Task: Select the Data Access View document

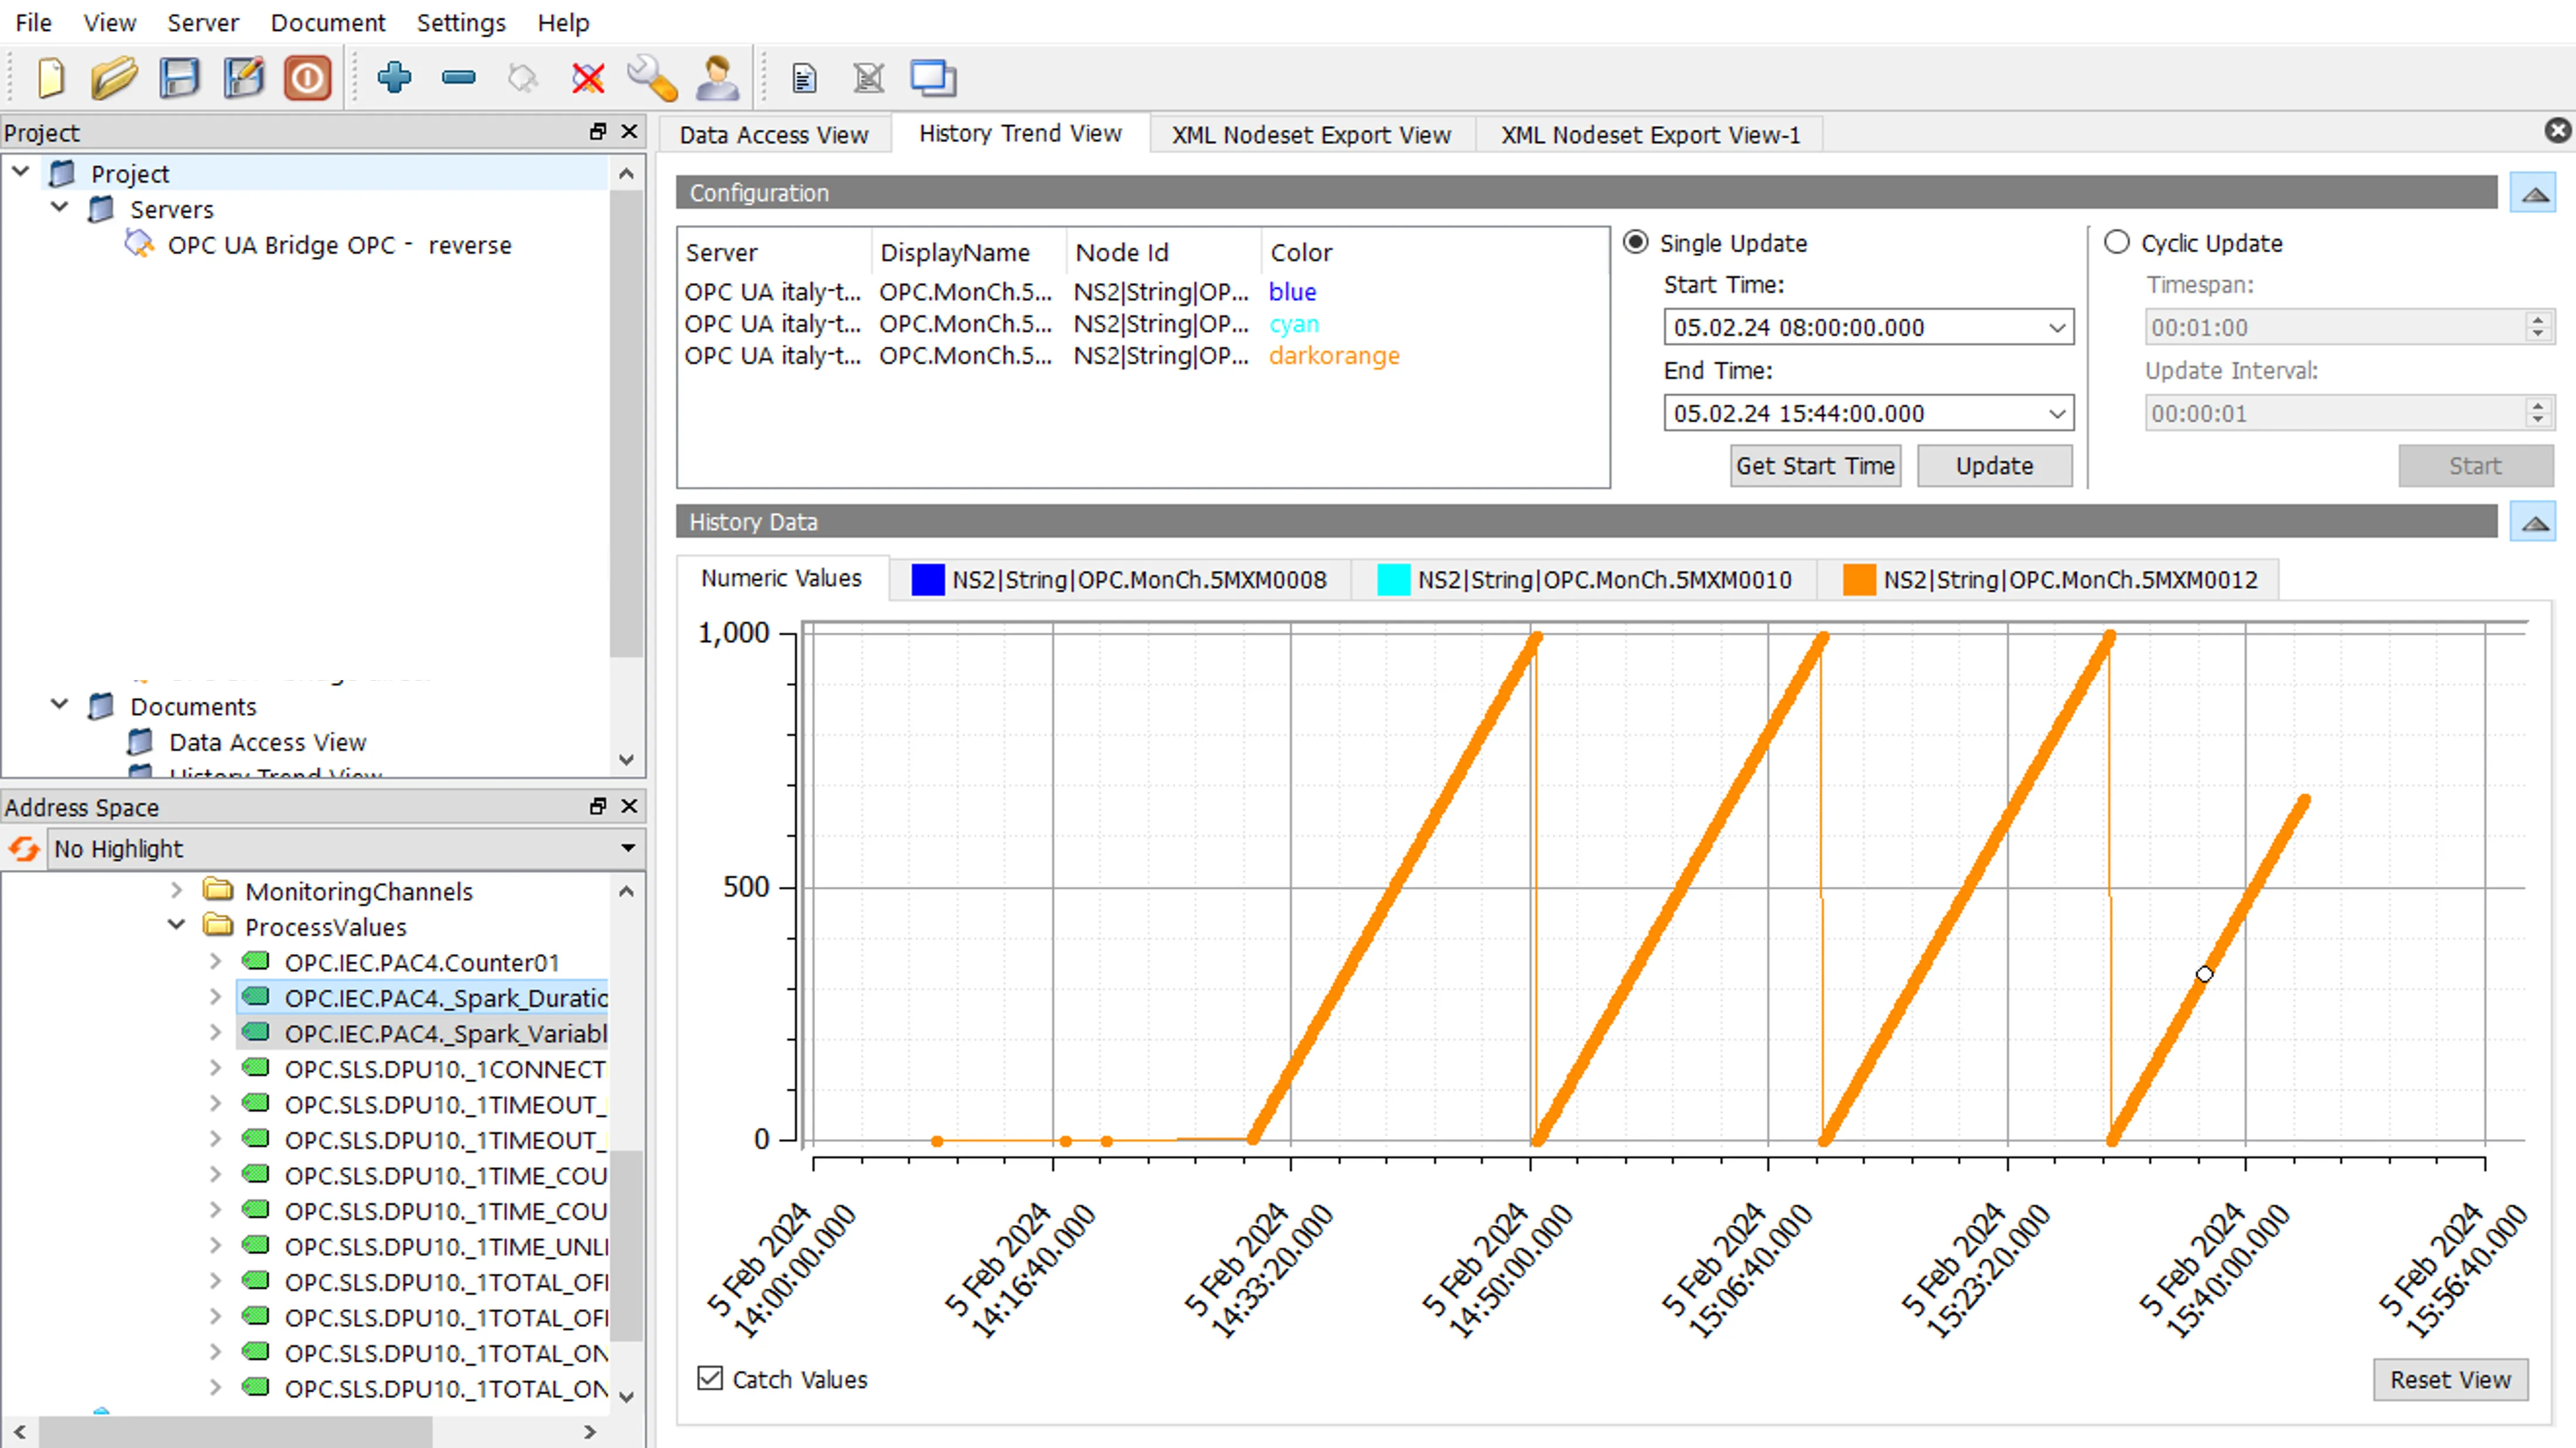Action: pos(267,742)
